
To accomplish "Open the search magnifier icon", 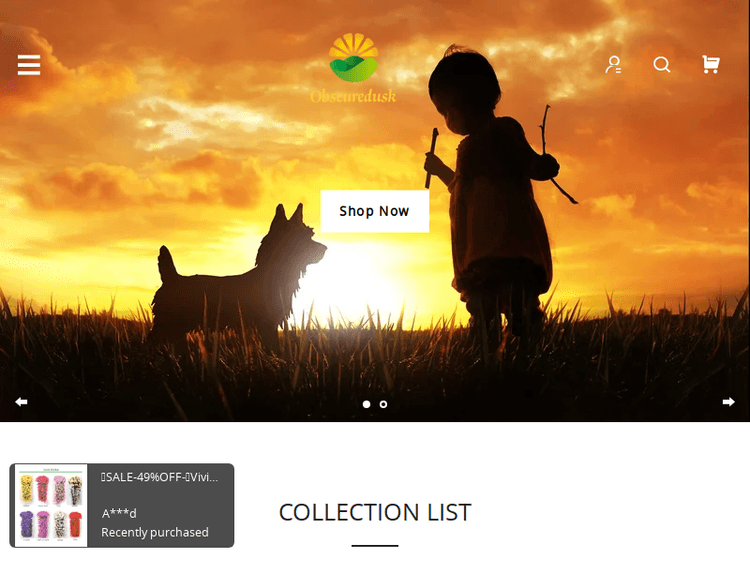I will (662, 64).
